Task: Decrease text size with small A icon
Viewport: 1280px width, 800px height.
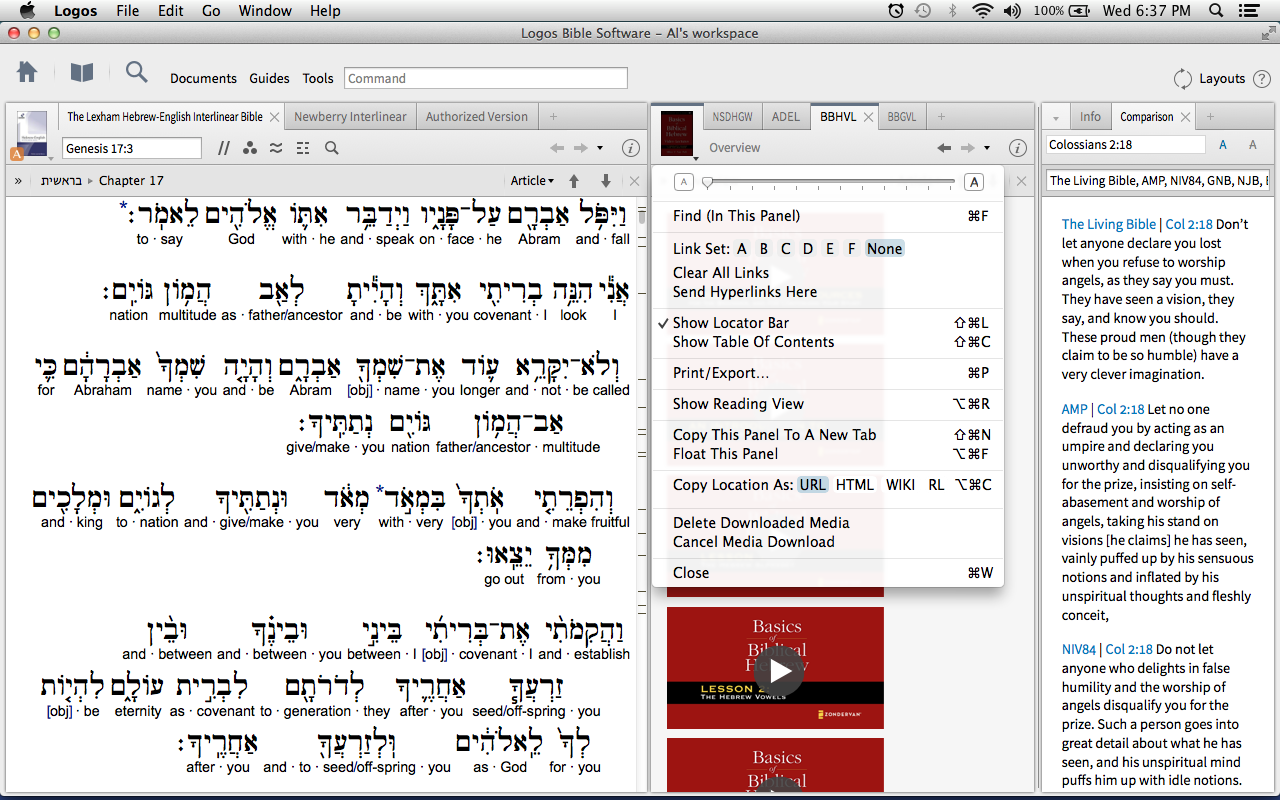Action: click(x=684, y=182)
